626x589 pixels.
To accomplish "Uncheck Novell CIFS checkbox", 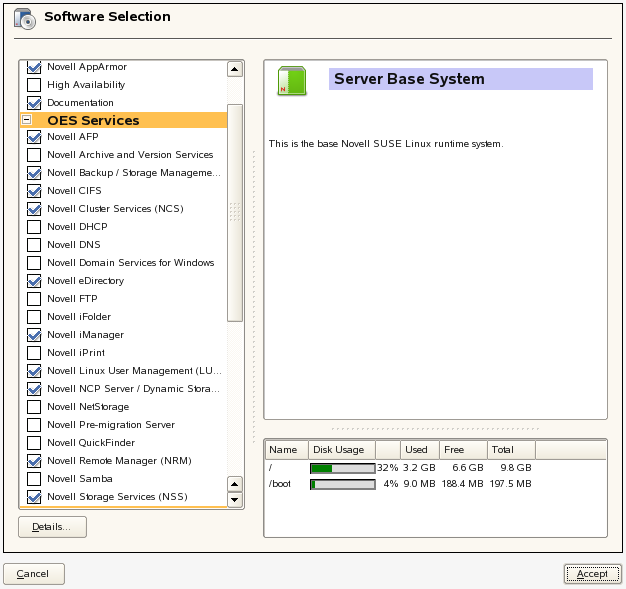I will (x=34, y=190).
